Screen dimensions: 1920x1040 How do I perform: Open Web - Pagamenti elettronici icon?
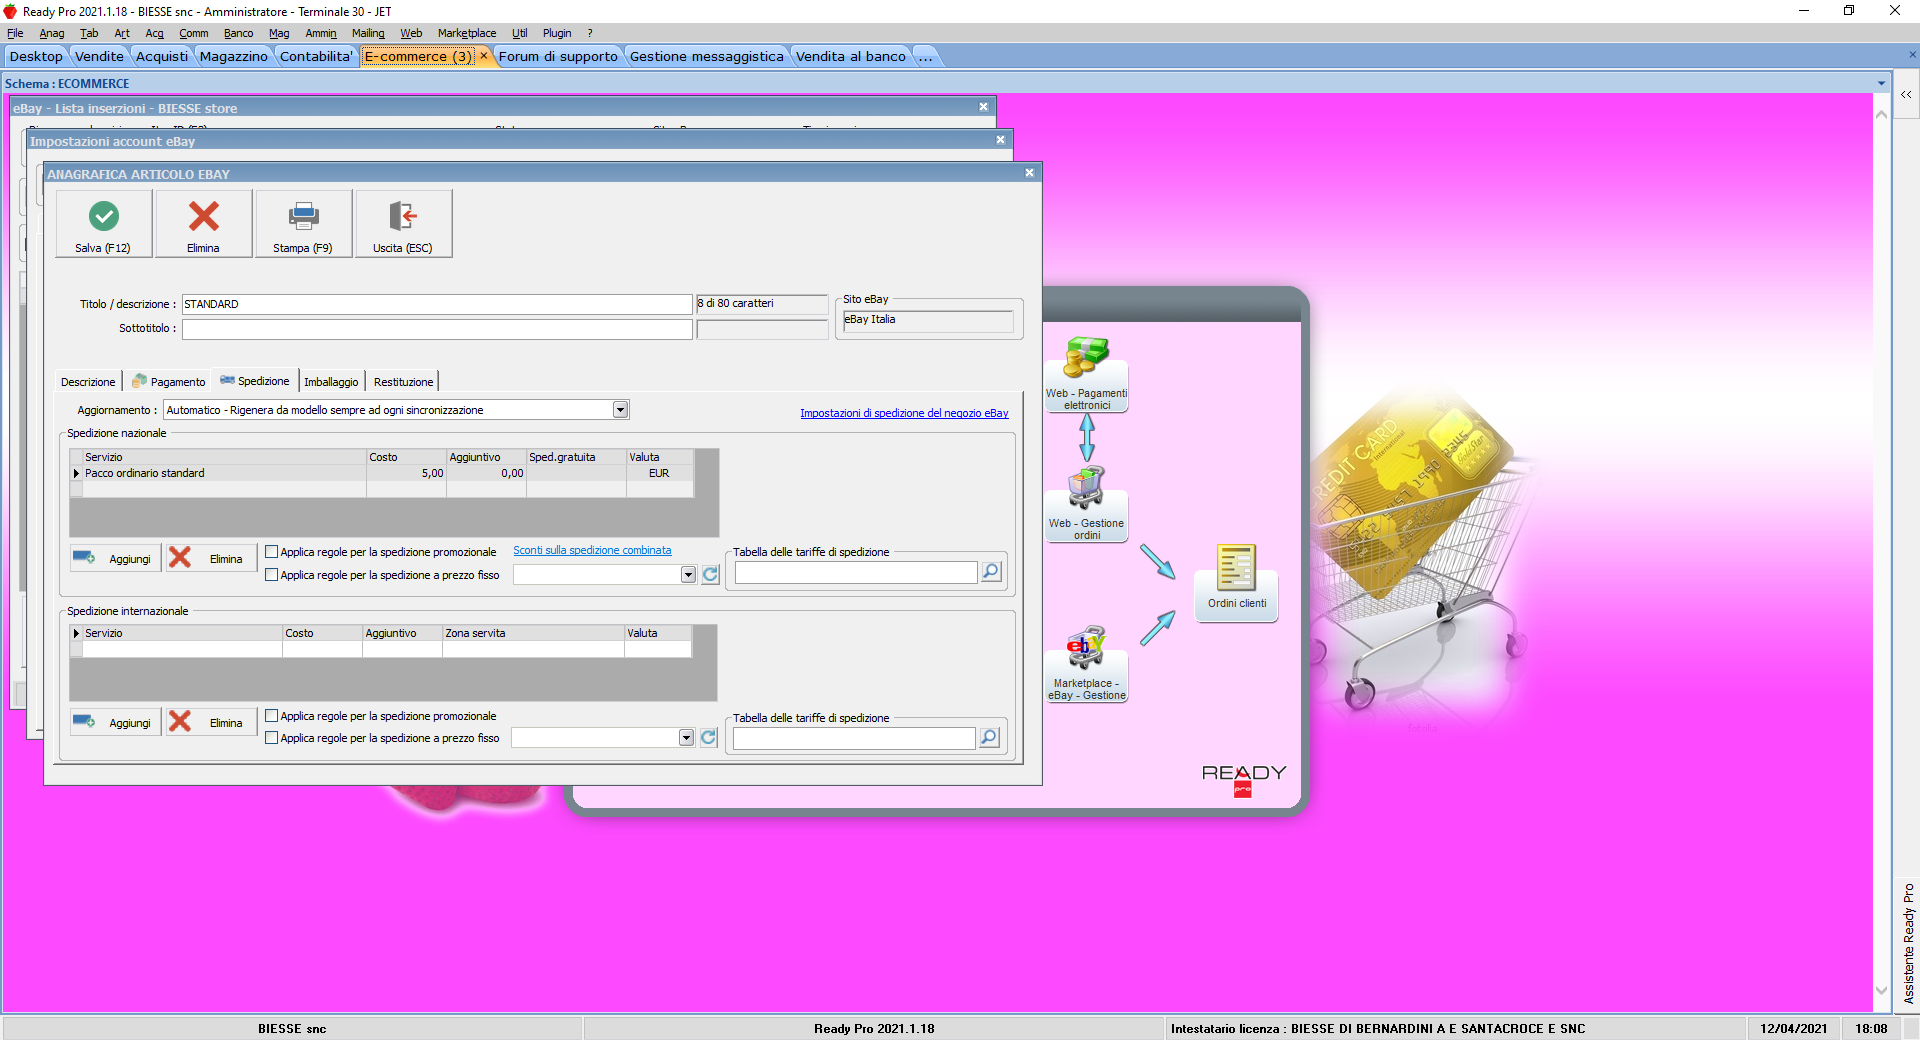click(1087, 374)
